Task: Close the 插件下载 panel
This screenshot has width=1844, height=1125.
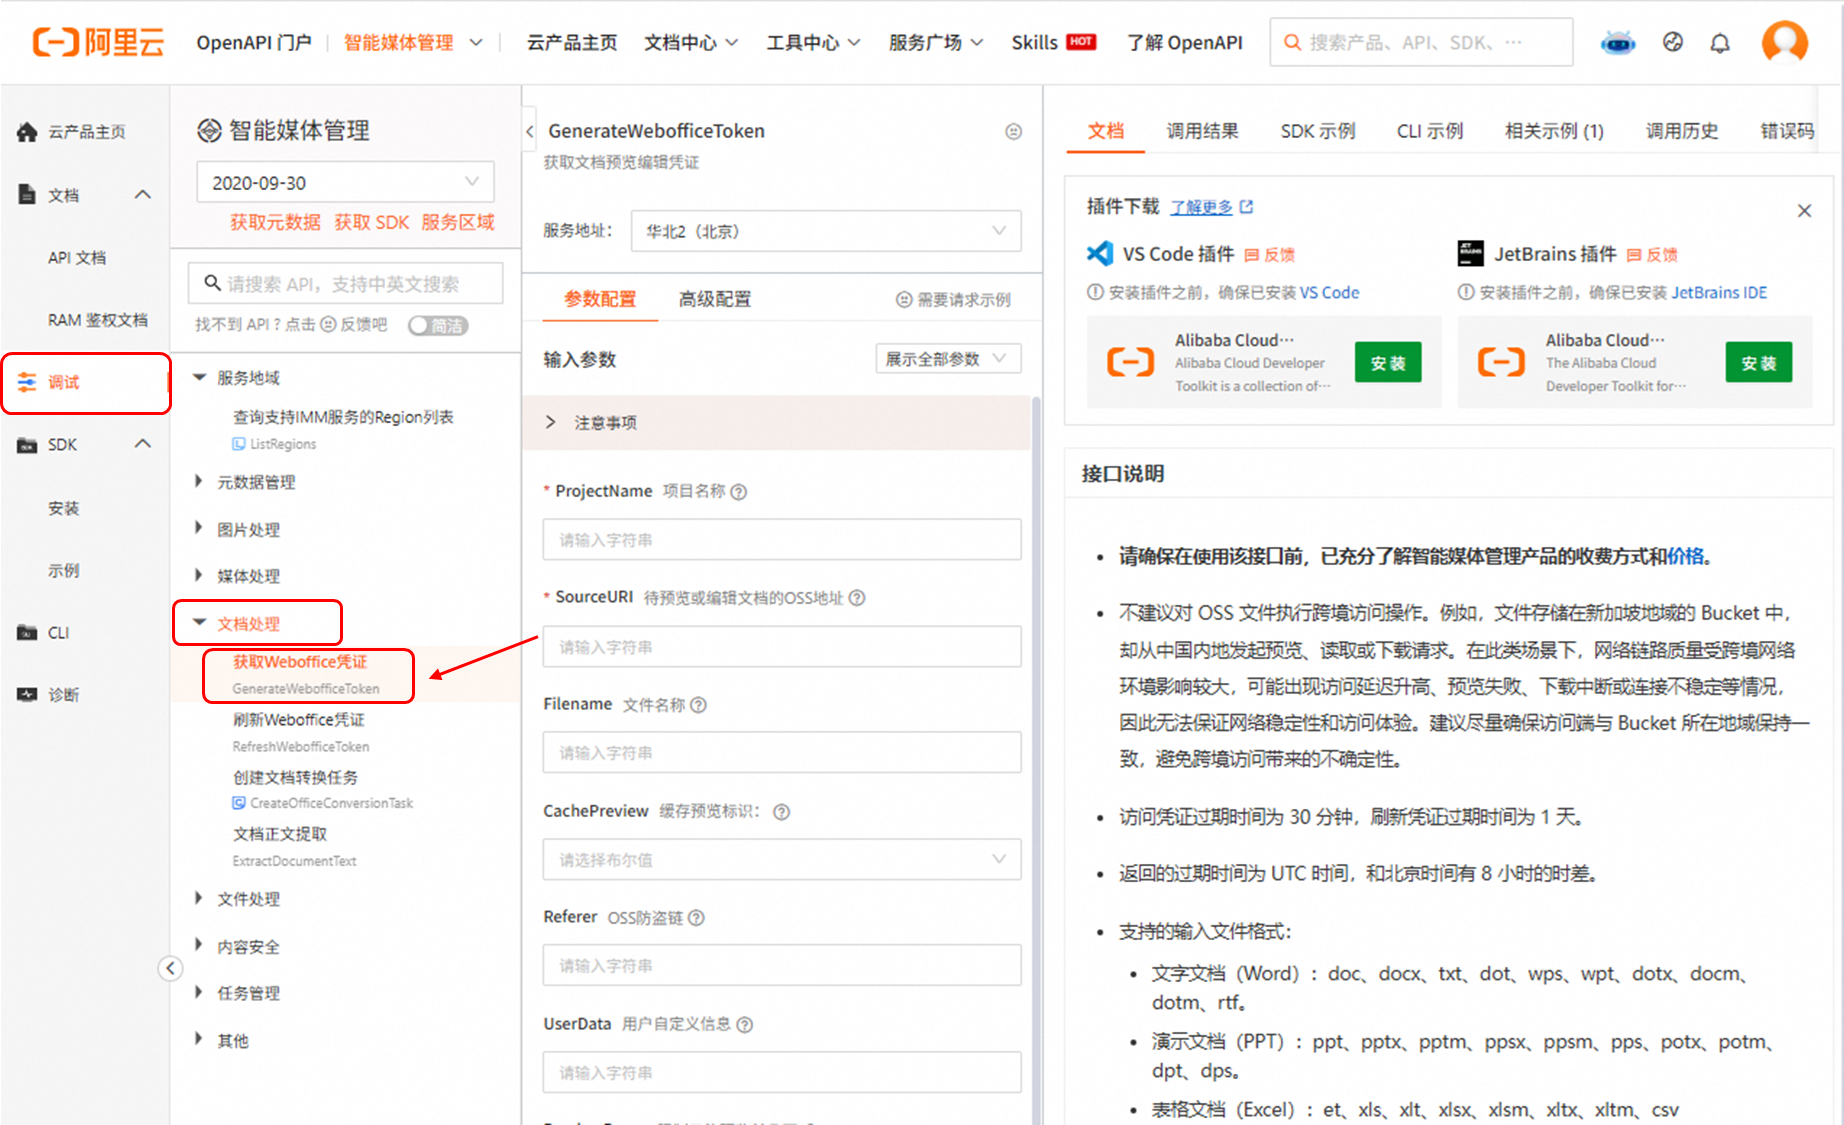Action: [x=1804, y=210]
